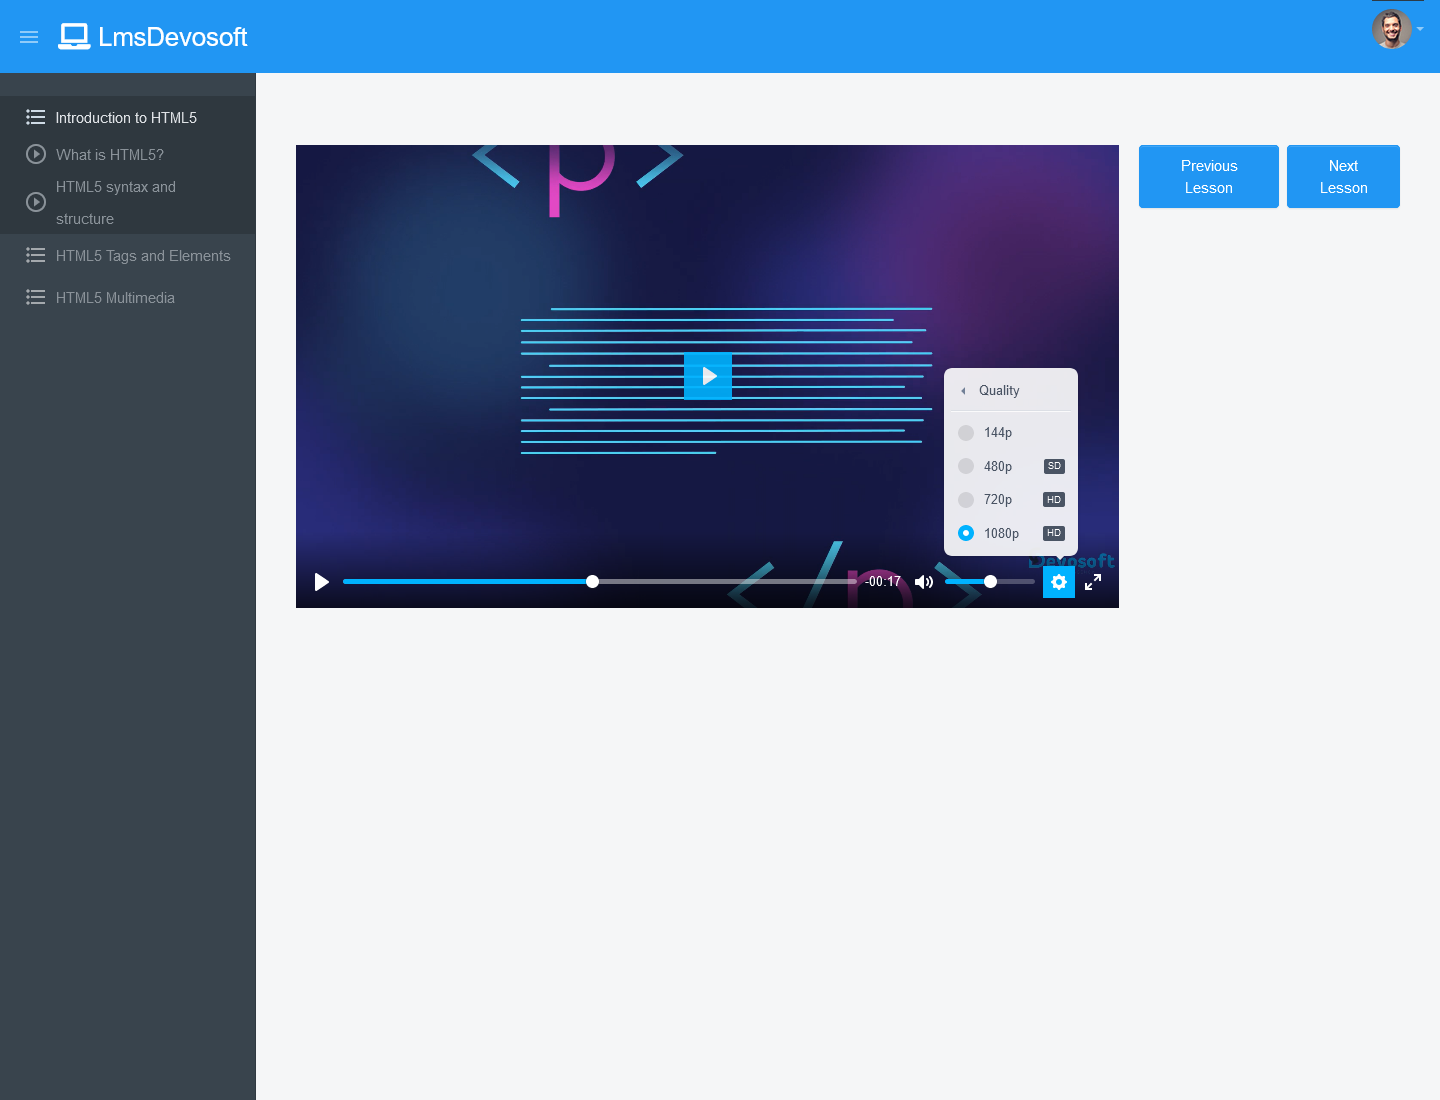Viewport: 1440px width, 1100px height.
Task: Enter fullscreen with the expand arrows icon
Action: coord(1093,582)
